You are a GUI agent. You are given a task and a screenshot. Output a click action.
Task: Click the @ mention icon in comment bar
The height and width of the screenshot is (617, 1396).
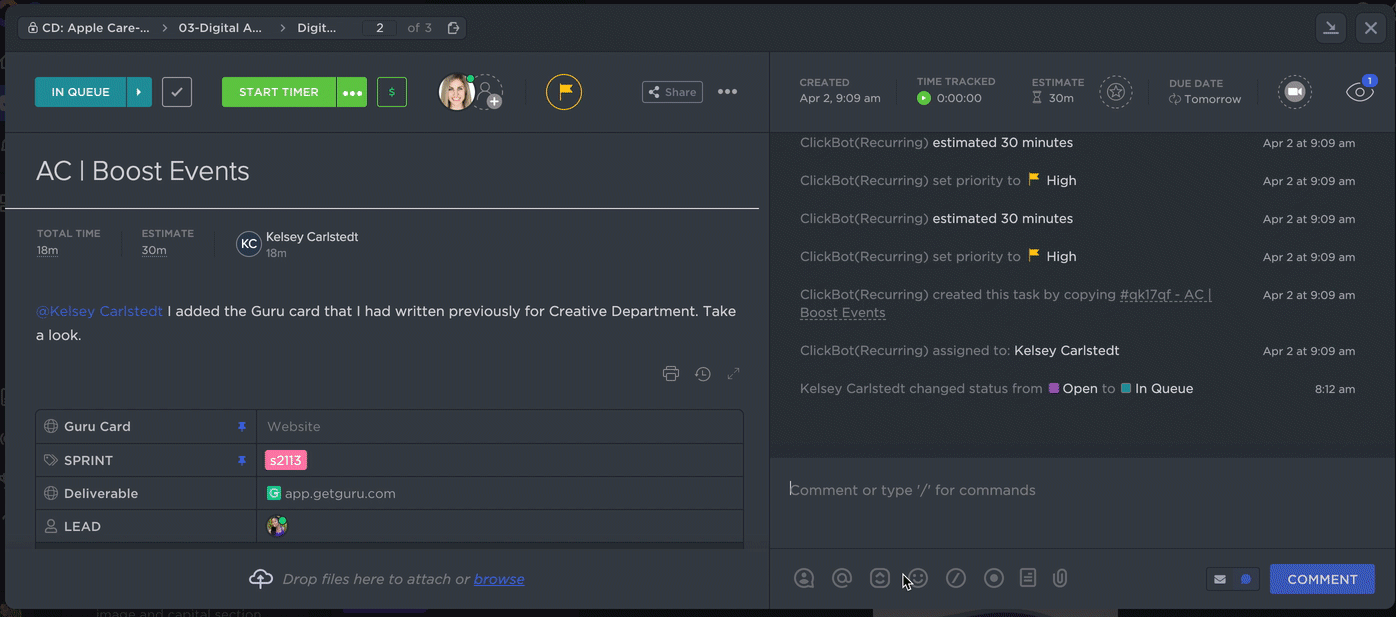point(842,578)
